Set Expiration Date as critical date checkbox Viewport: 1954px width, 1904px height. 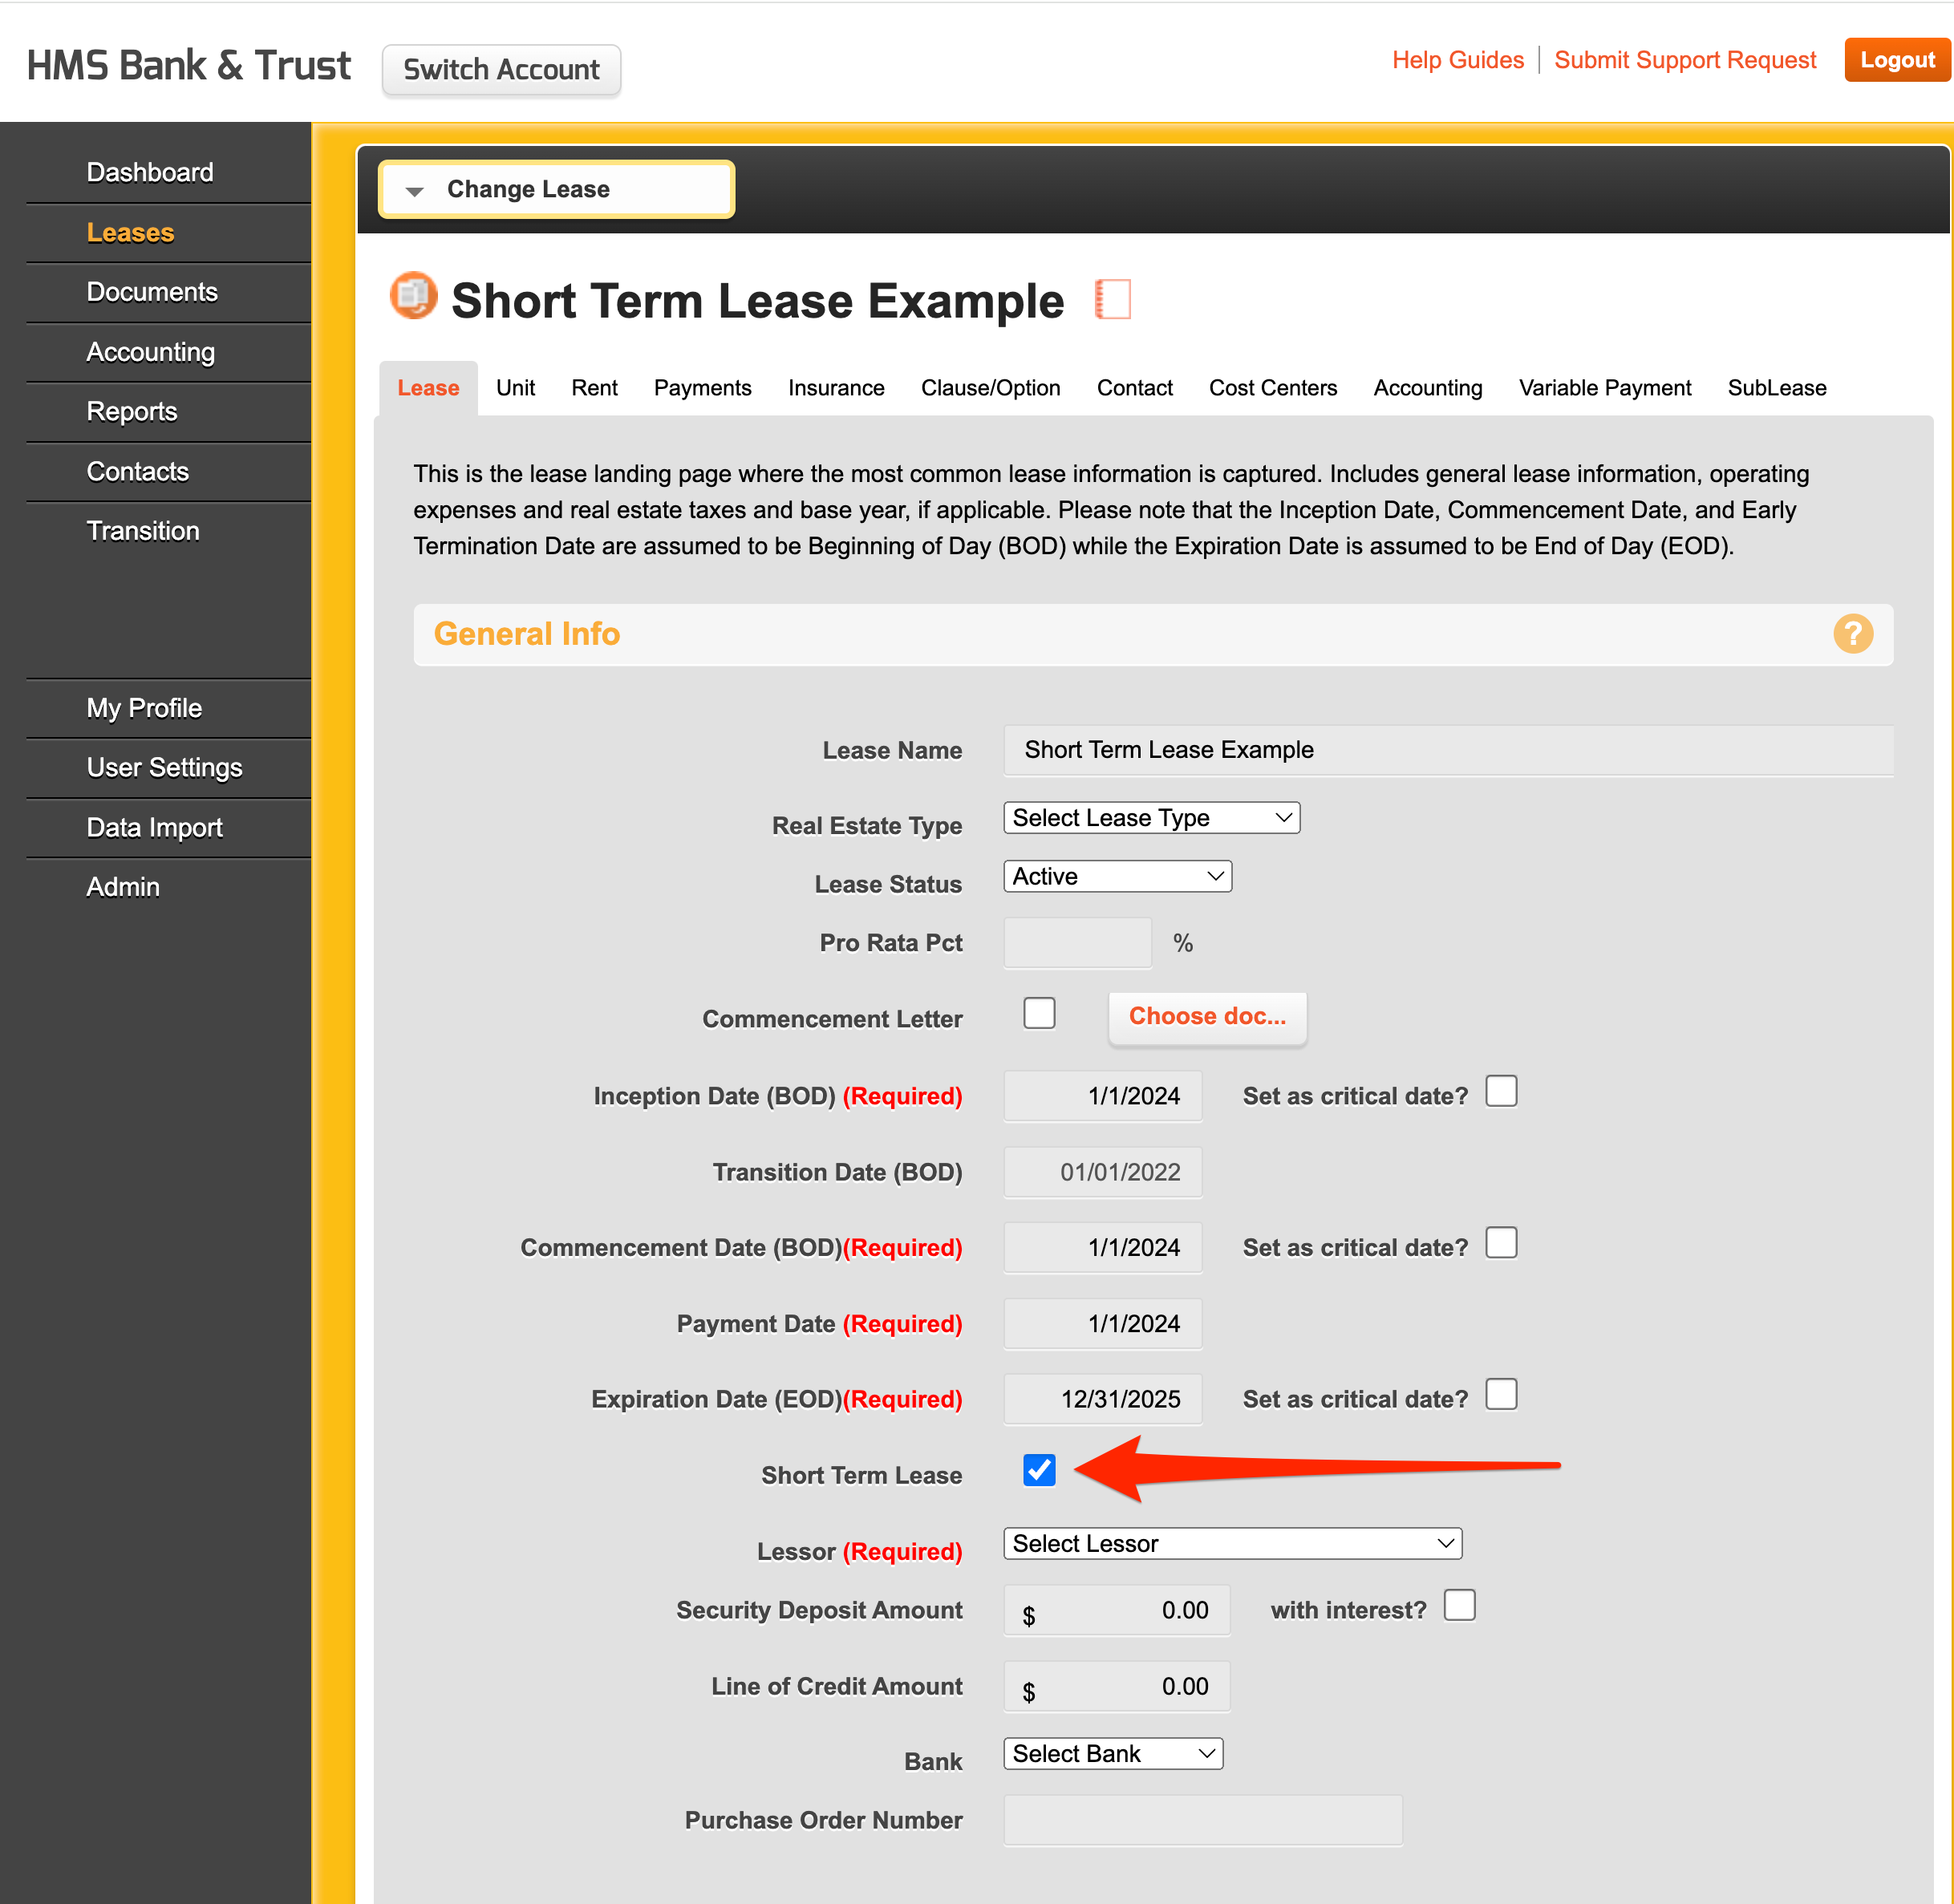pos(1500,1394)
